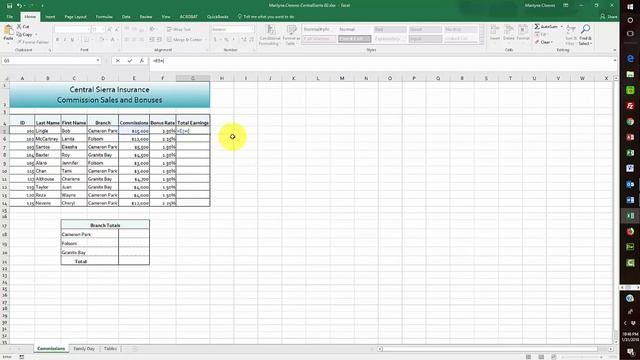Click the Branch Totals header cell
The height and width of the screenshot is (360, 640).
[105, 225]
